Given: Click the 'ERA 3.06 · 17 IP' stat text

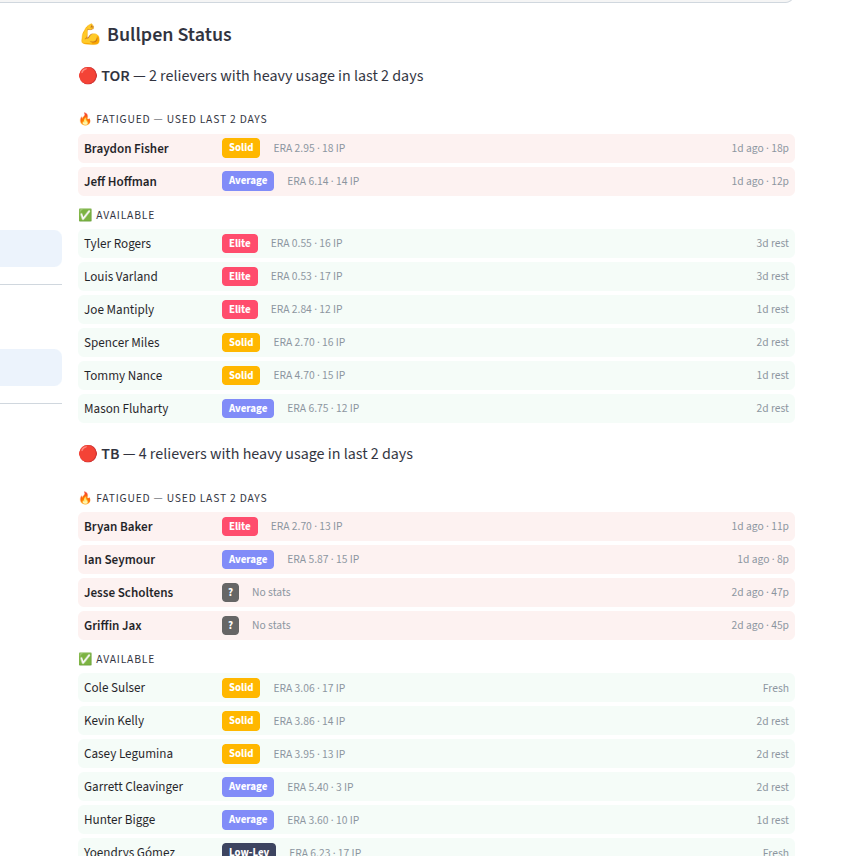Looking at the screenshot, I should [x=310, y=688].
